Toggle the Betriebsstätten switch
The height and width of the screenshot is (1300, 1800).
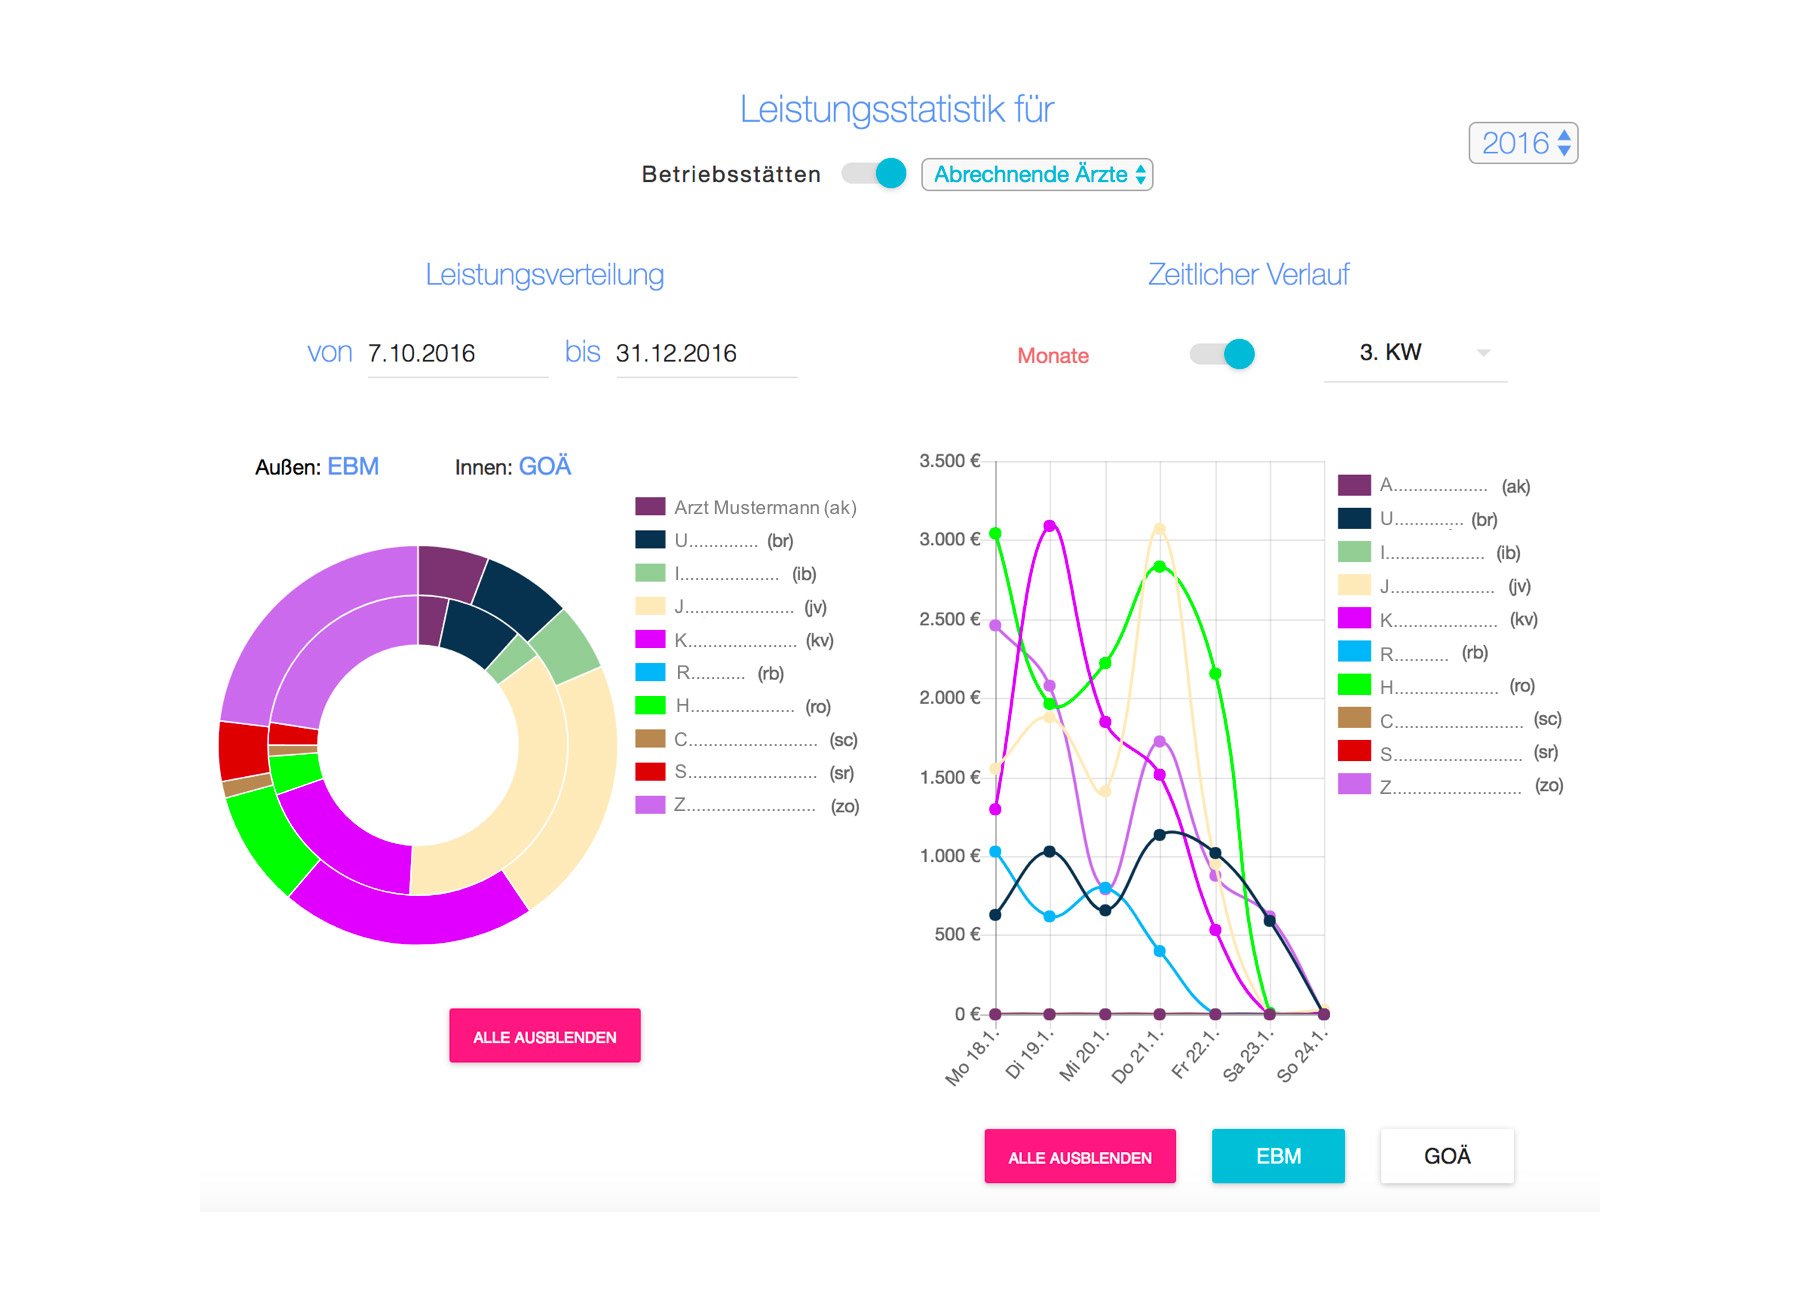pos(874,173)
